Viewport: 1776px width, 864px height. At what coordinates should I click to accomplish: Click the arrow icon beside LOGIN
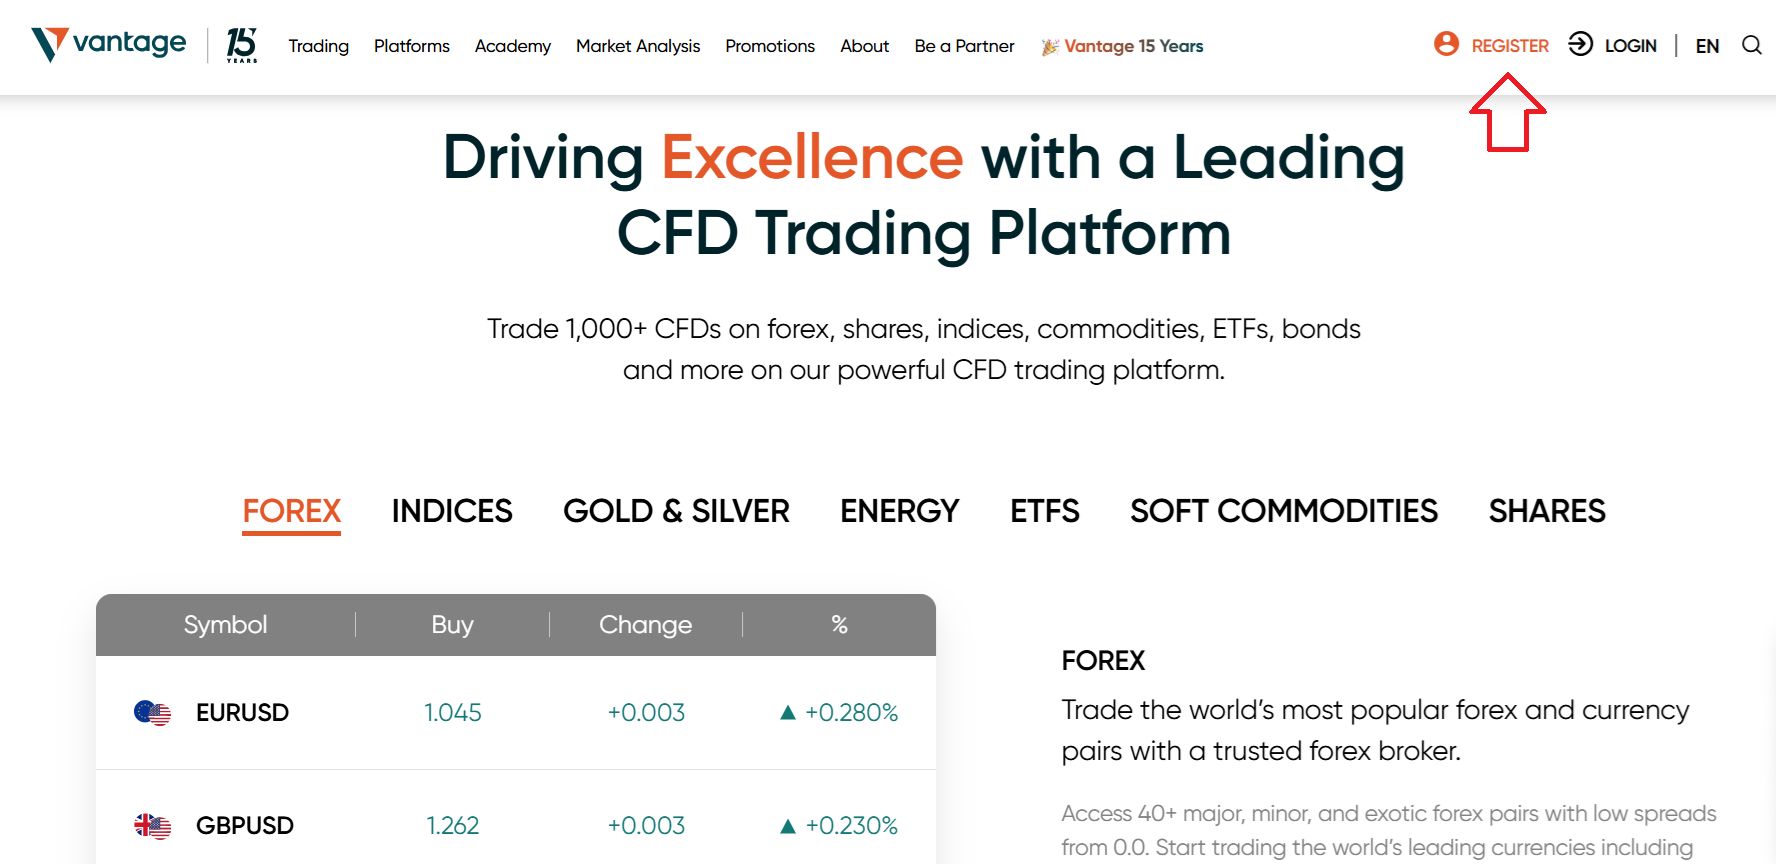pyautogui.click(x=1581, y=44)
